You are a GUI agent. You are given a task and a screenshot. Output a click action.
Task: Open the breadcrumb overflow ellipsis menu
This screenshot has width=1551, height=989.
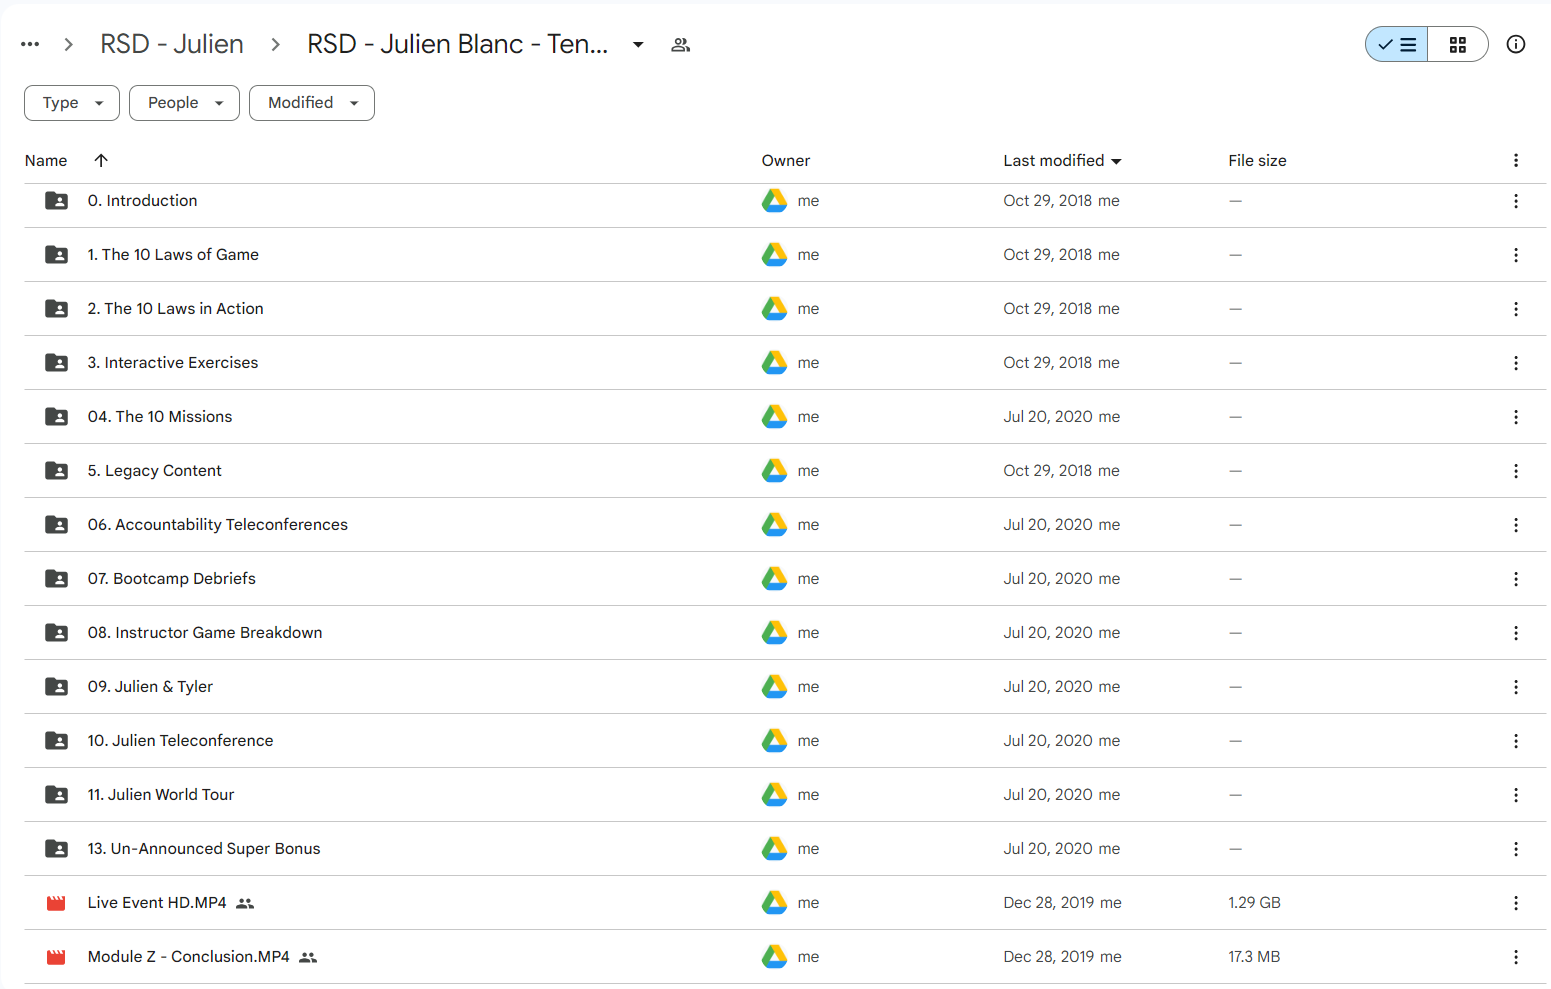(x=30, y=44)
